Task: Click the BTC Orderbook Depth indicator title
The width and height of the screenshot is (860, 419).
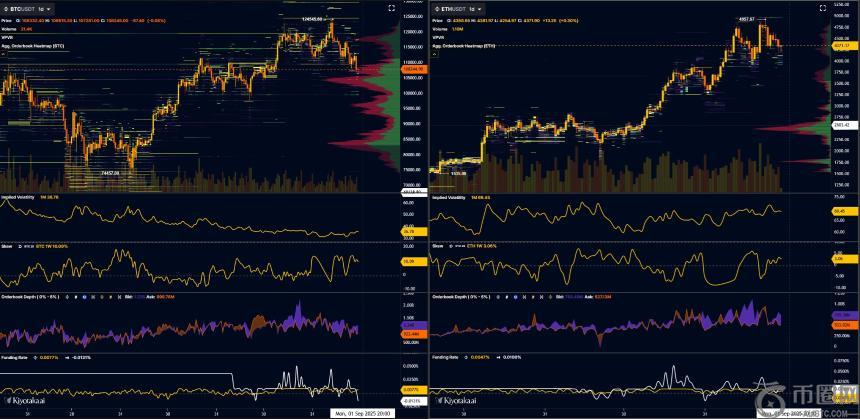Action: (x=26, y=297)
